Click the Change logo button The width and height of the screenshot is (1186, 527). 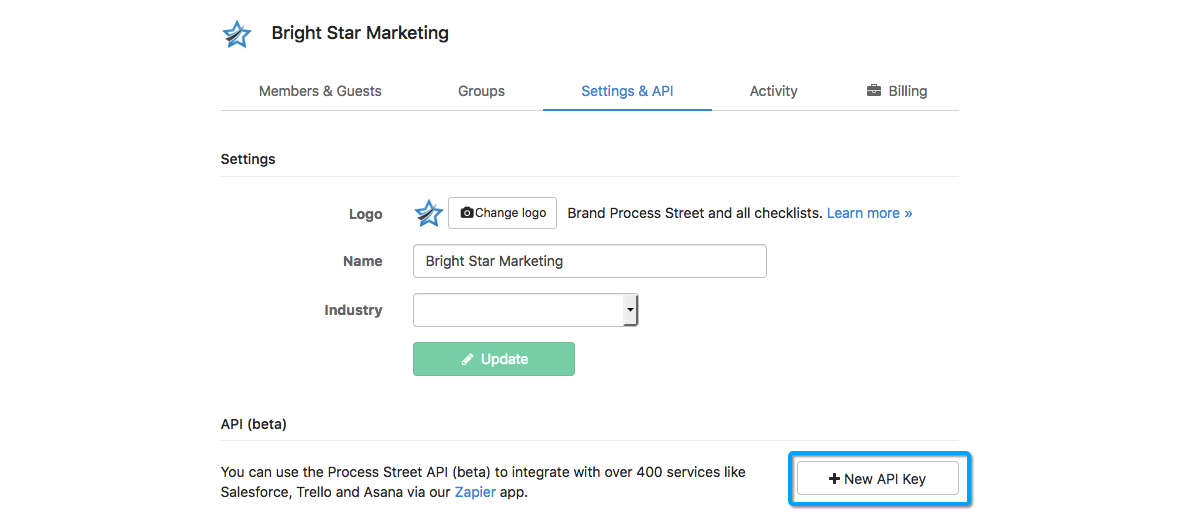coord(503,213)
